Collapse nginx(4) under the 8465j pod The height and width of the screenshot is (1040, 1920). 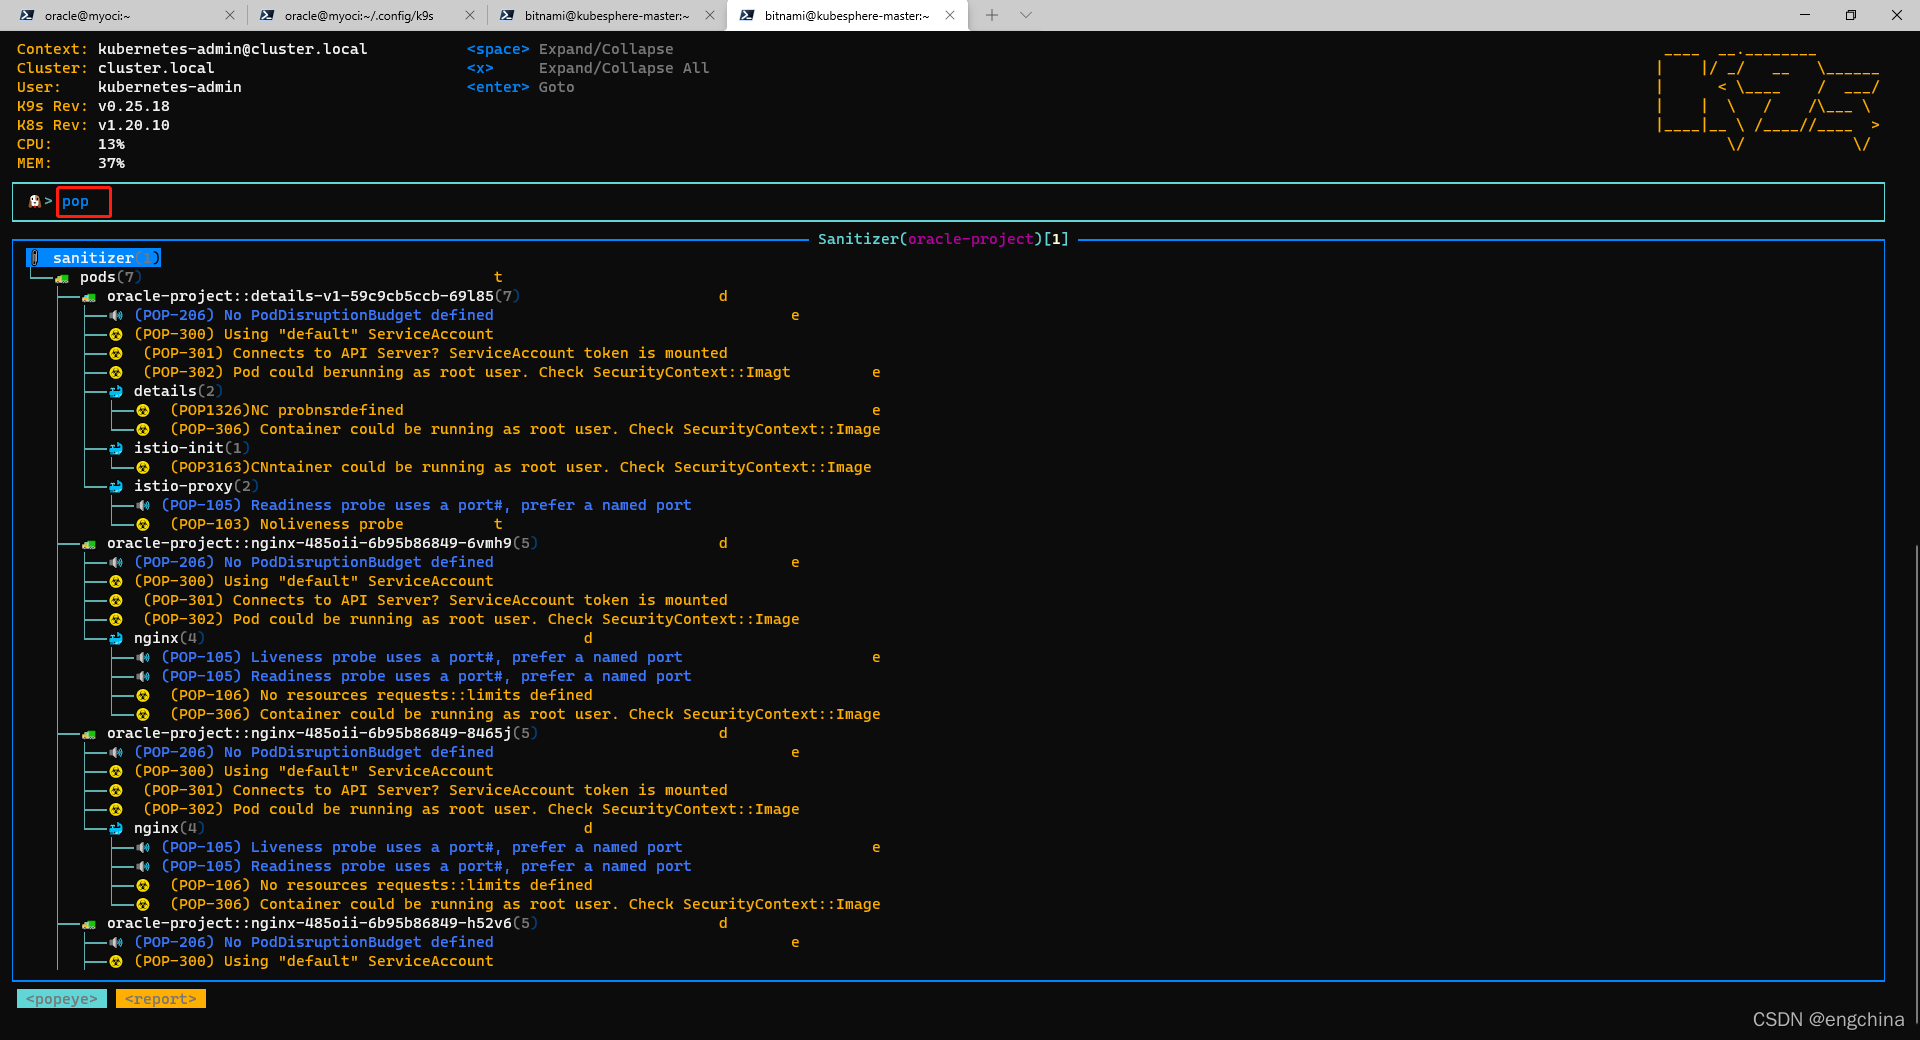tap(168, 828)
